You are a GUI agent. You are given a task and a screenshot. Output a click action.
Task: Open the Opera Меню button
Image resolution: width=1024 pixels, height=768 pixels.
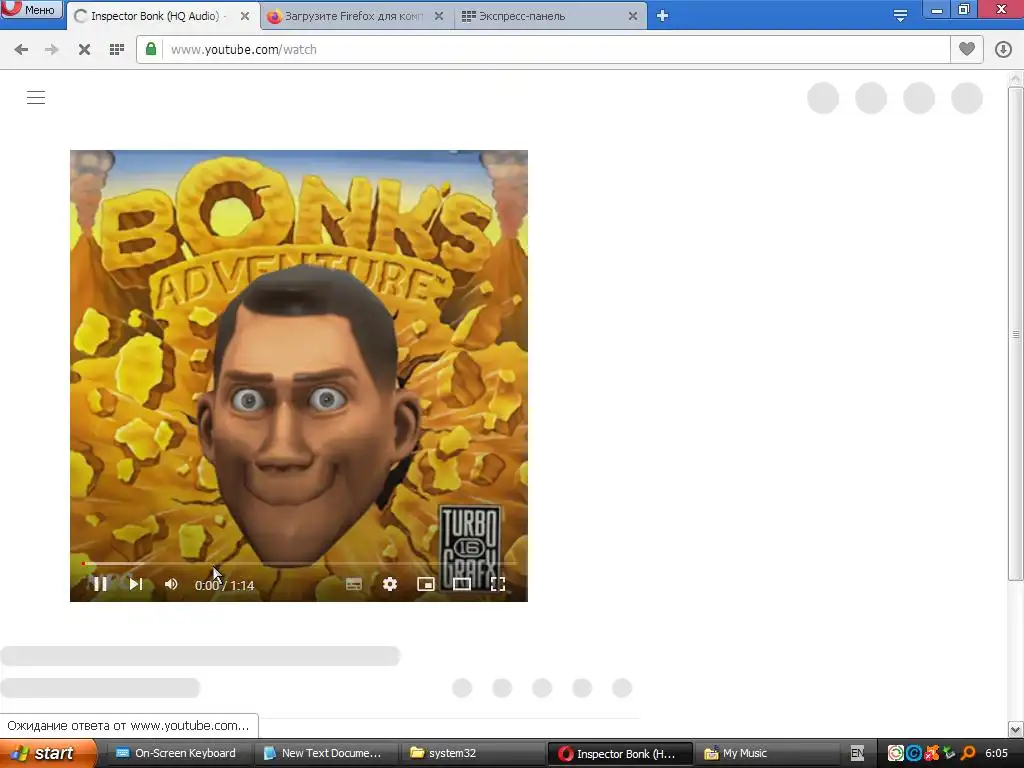click(31, 9)
